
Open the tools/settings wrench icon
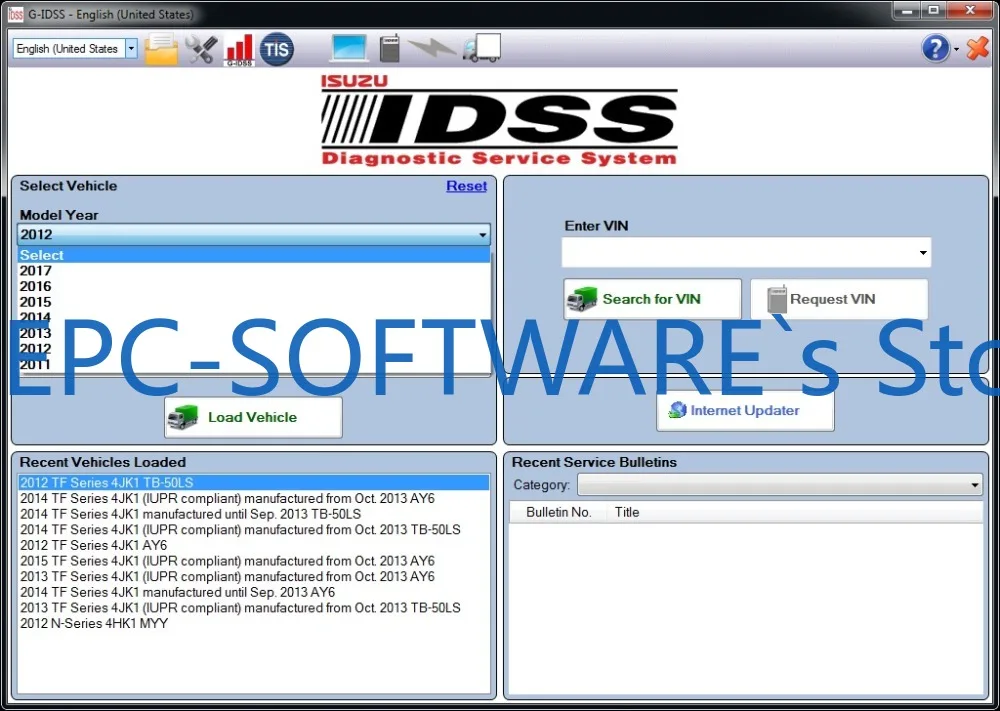point(200,47)
